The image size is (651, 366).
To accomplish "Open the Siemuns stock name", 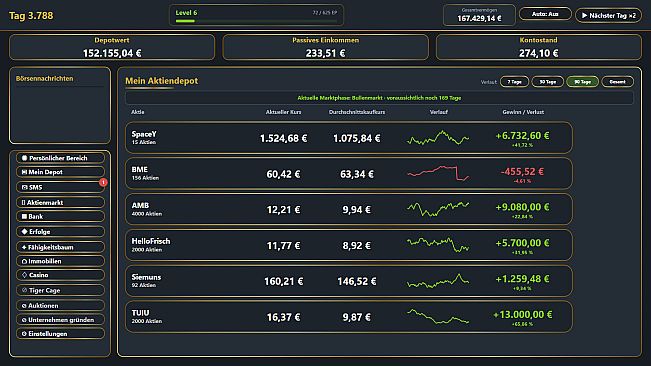I will [x=146, y=277].
